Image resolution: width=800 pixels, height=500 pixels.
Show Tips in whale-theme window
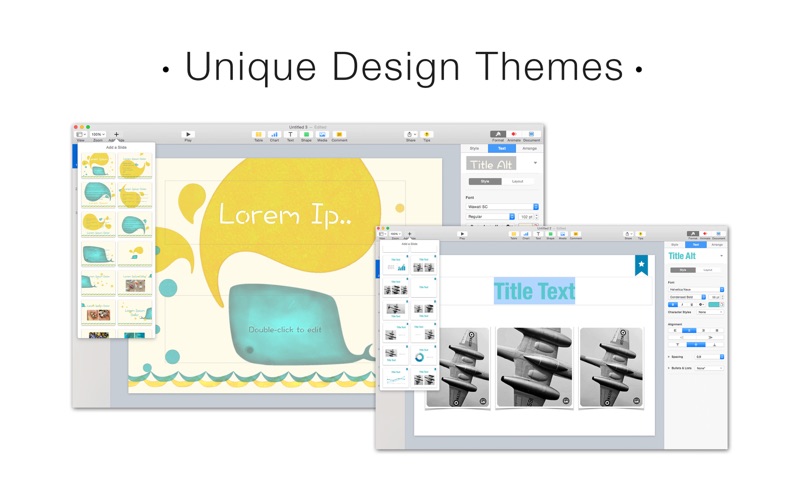click(x=427, y=135)
